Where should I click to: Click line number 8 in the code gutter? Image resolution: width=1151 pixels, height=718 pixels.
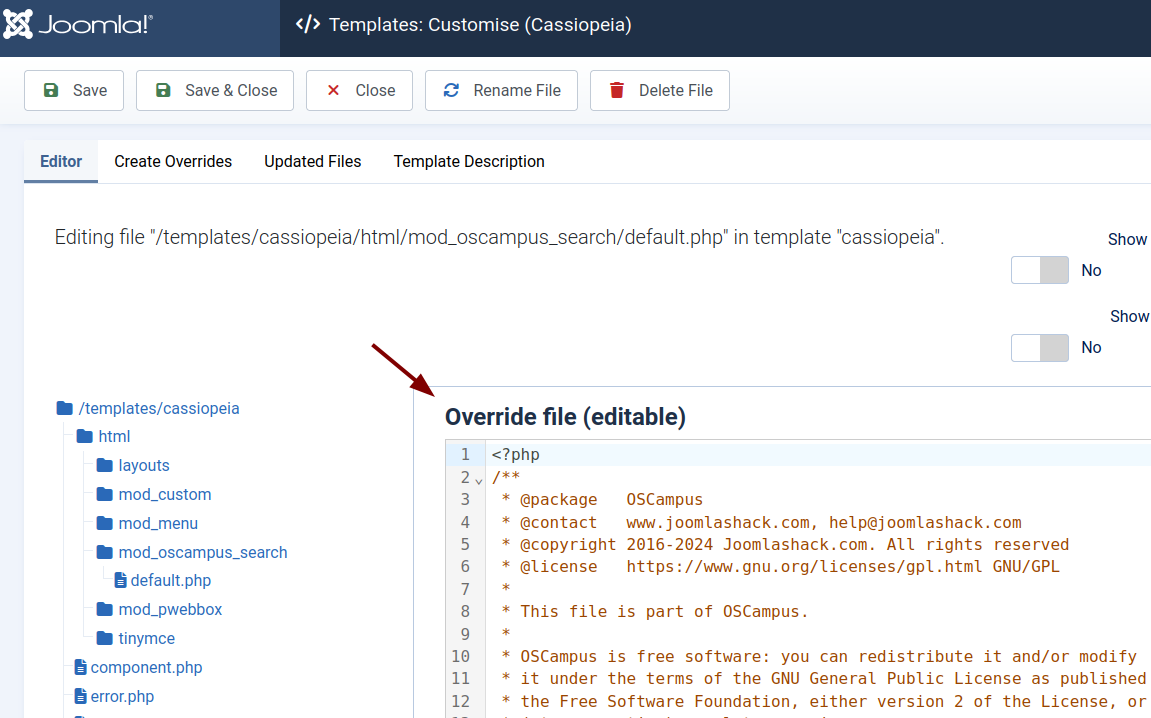point(465,611)
